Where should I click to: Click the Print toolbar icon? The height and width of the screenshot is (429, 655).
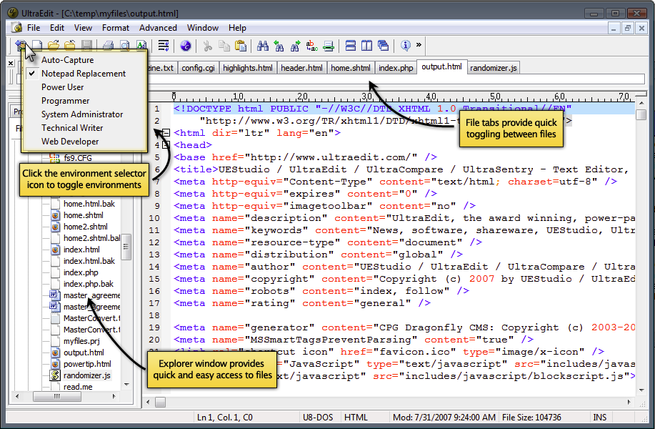pyautogui.click(x=109, y=46)
